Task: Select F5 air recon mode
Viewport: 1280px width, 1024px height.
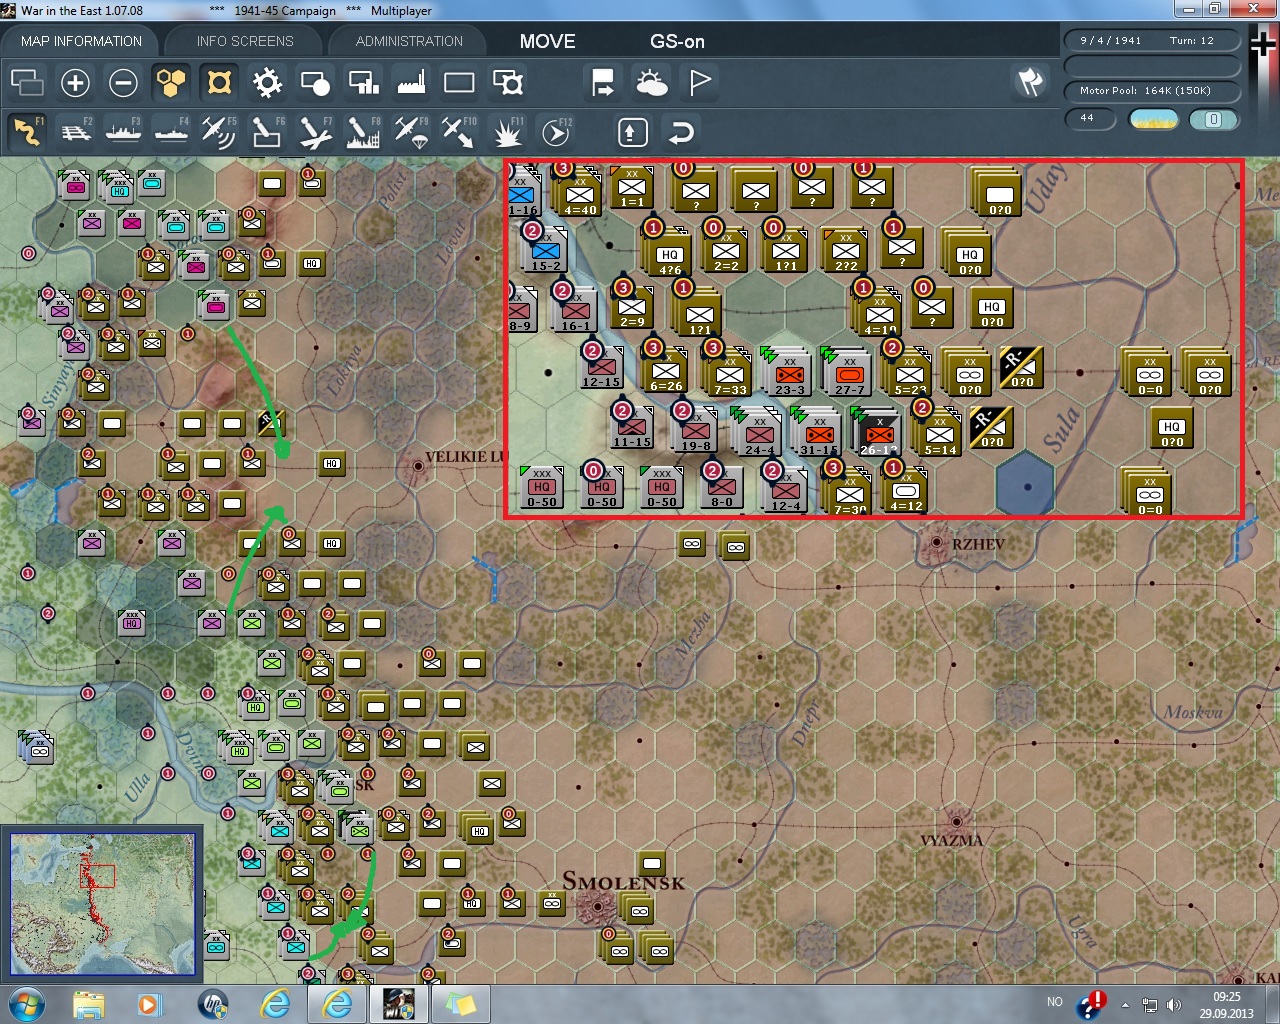Action: pos(219,131)
